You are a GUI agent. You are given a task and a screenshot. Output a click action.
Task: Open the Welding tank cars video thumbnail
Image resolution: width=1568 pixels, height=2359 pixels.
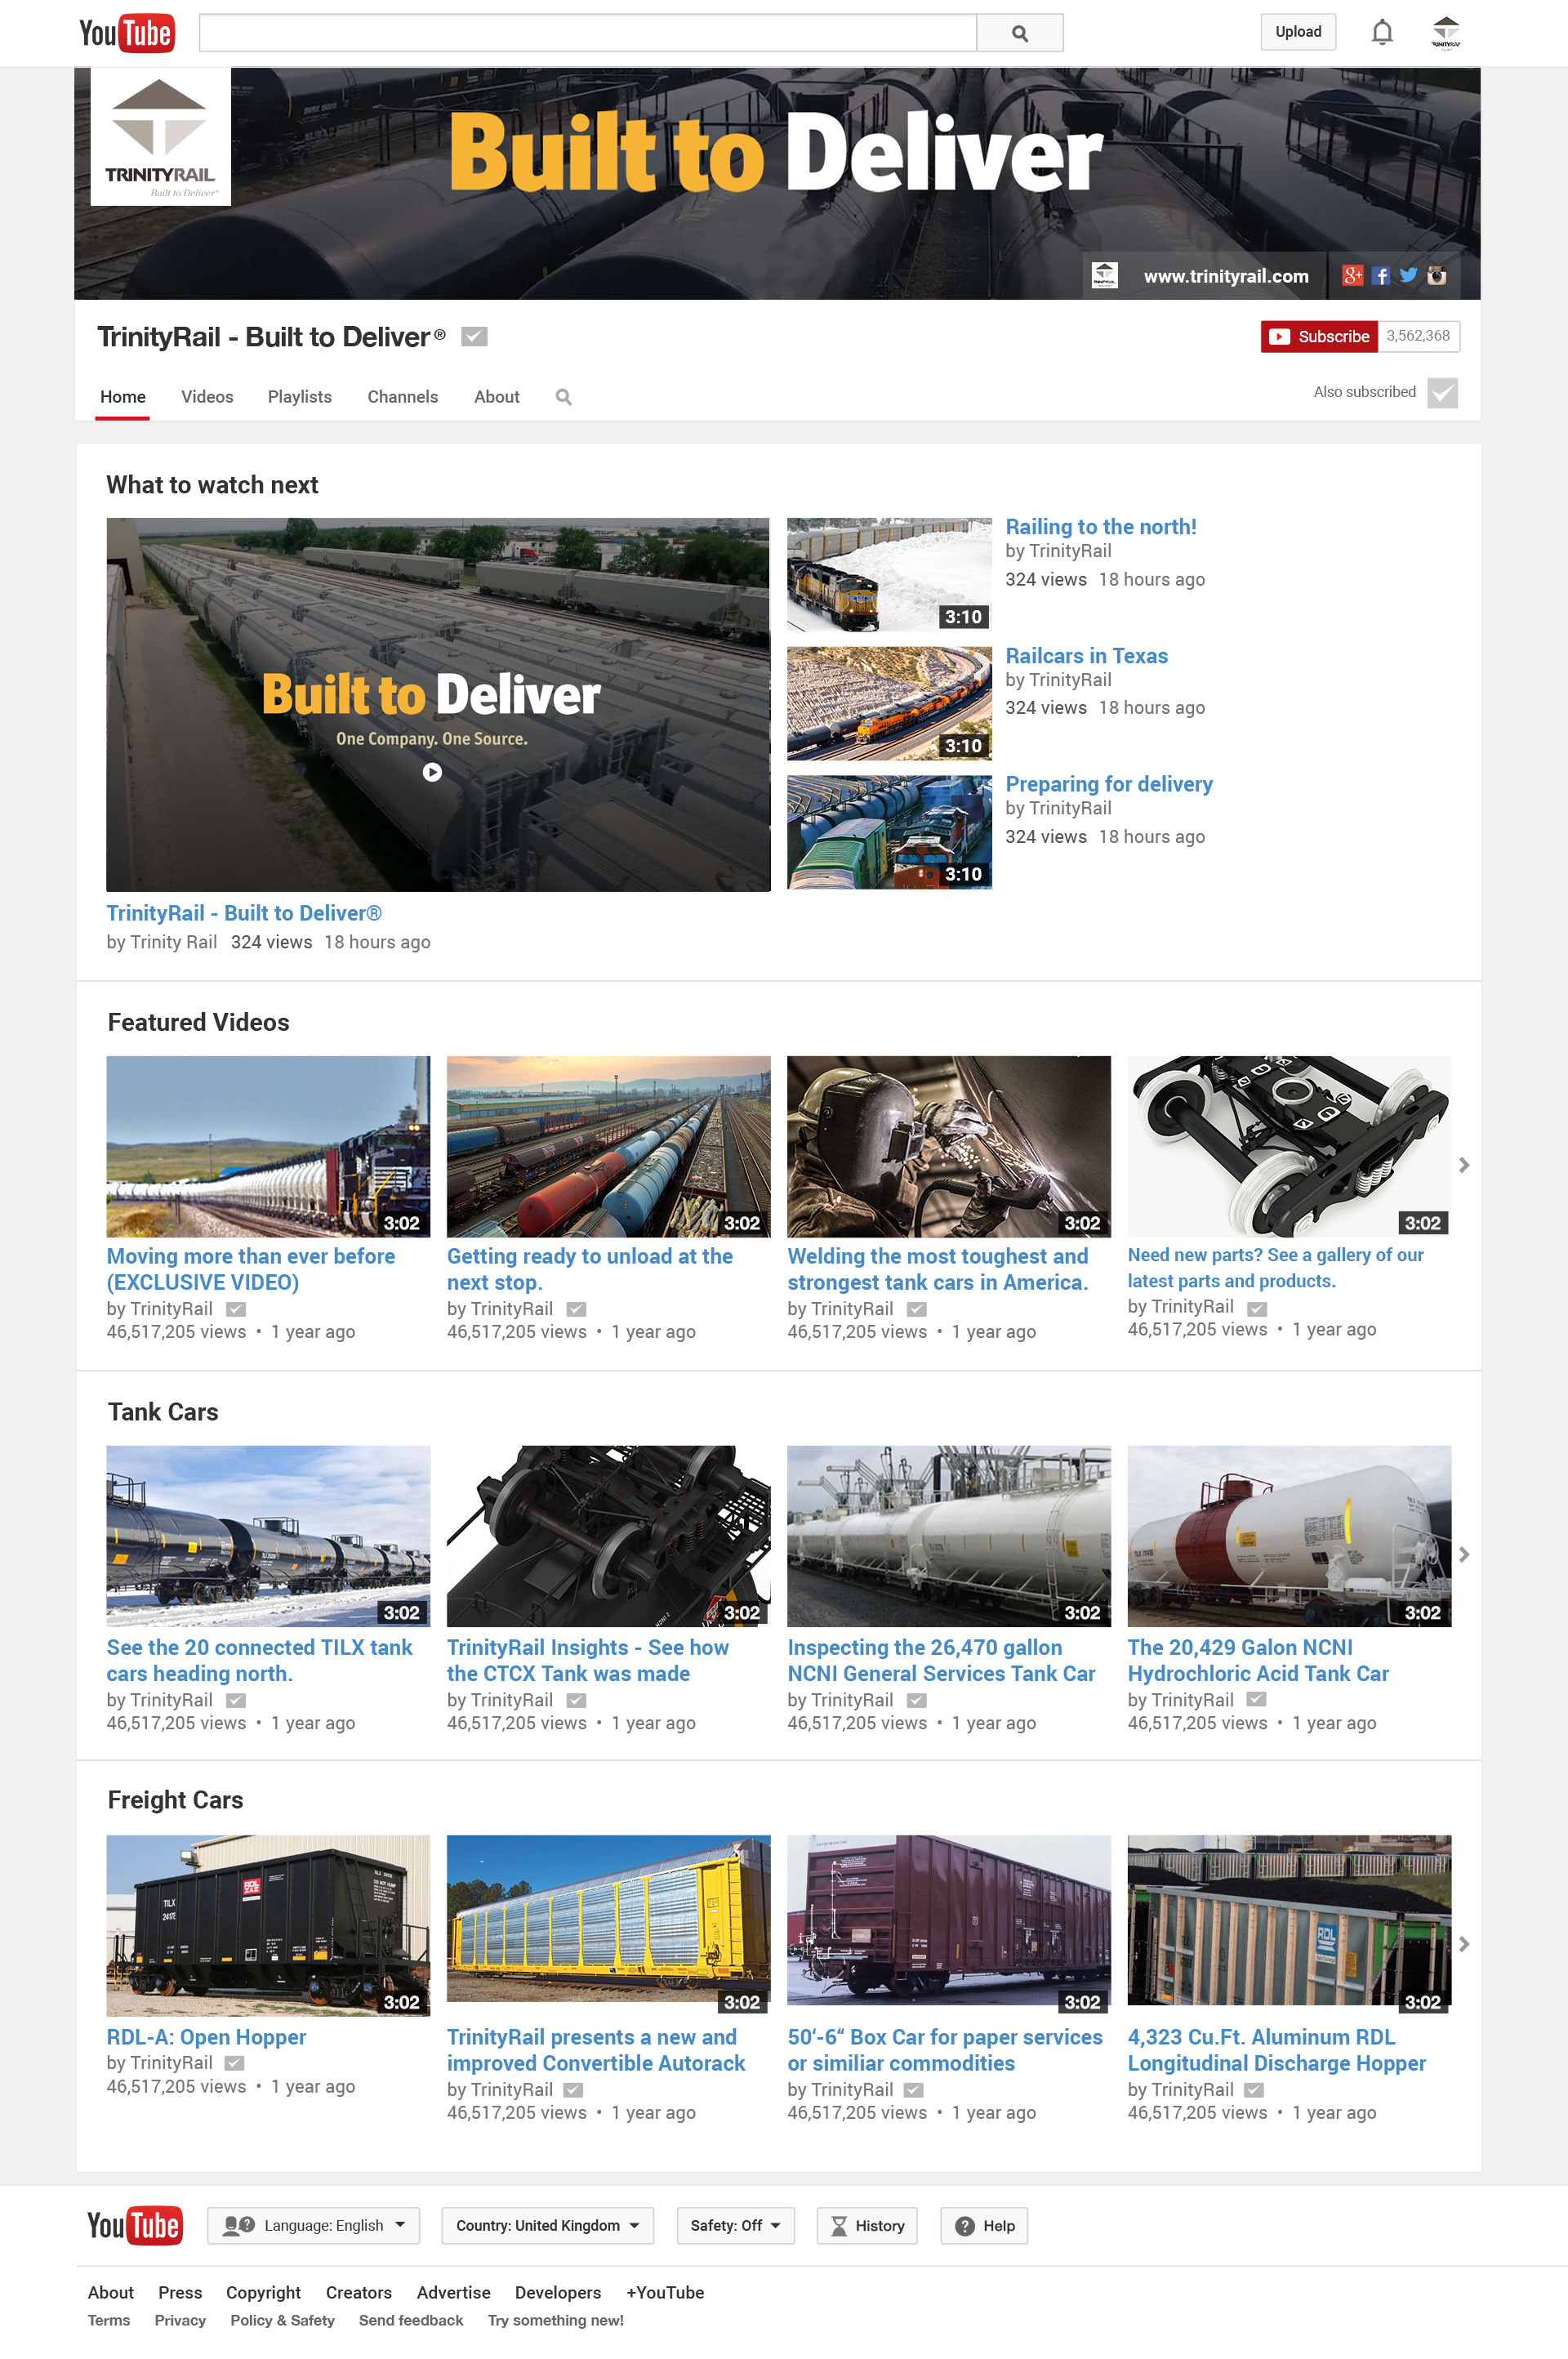[949, 1146]
